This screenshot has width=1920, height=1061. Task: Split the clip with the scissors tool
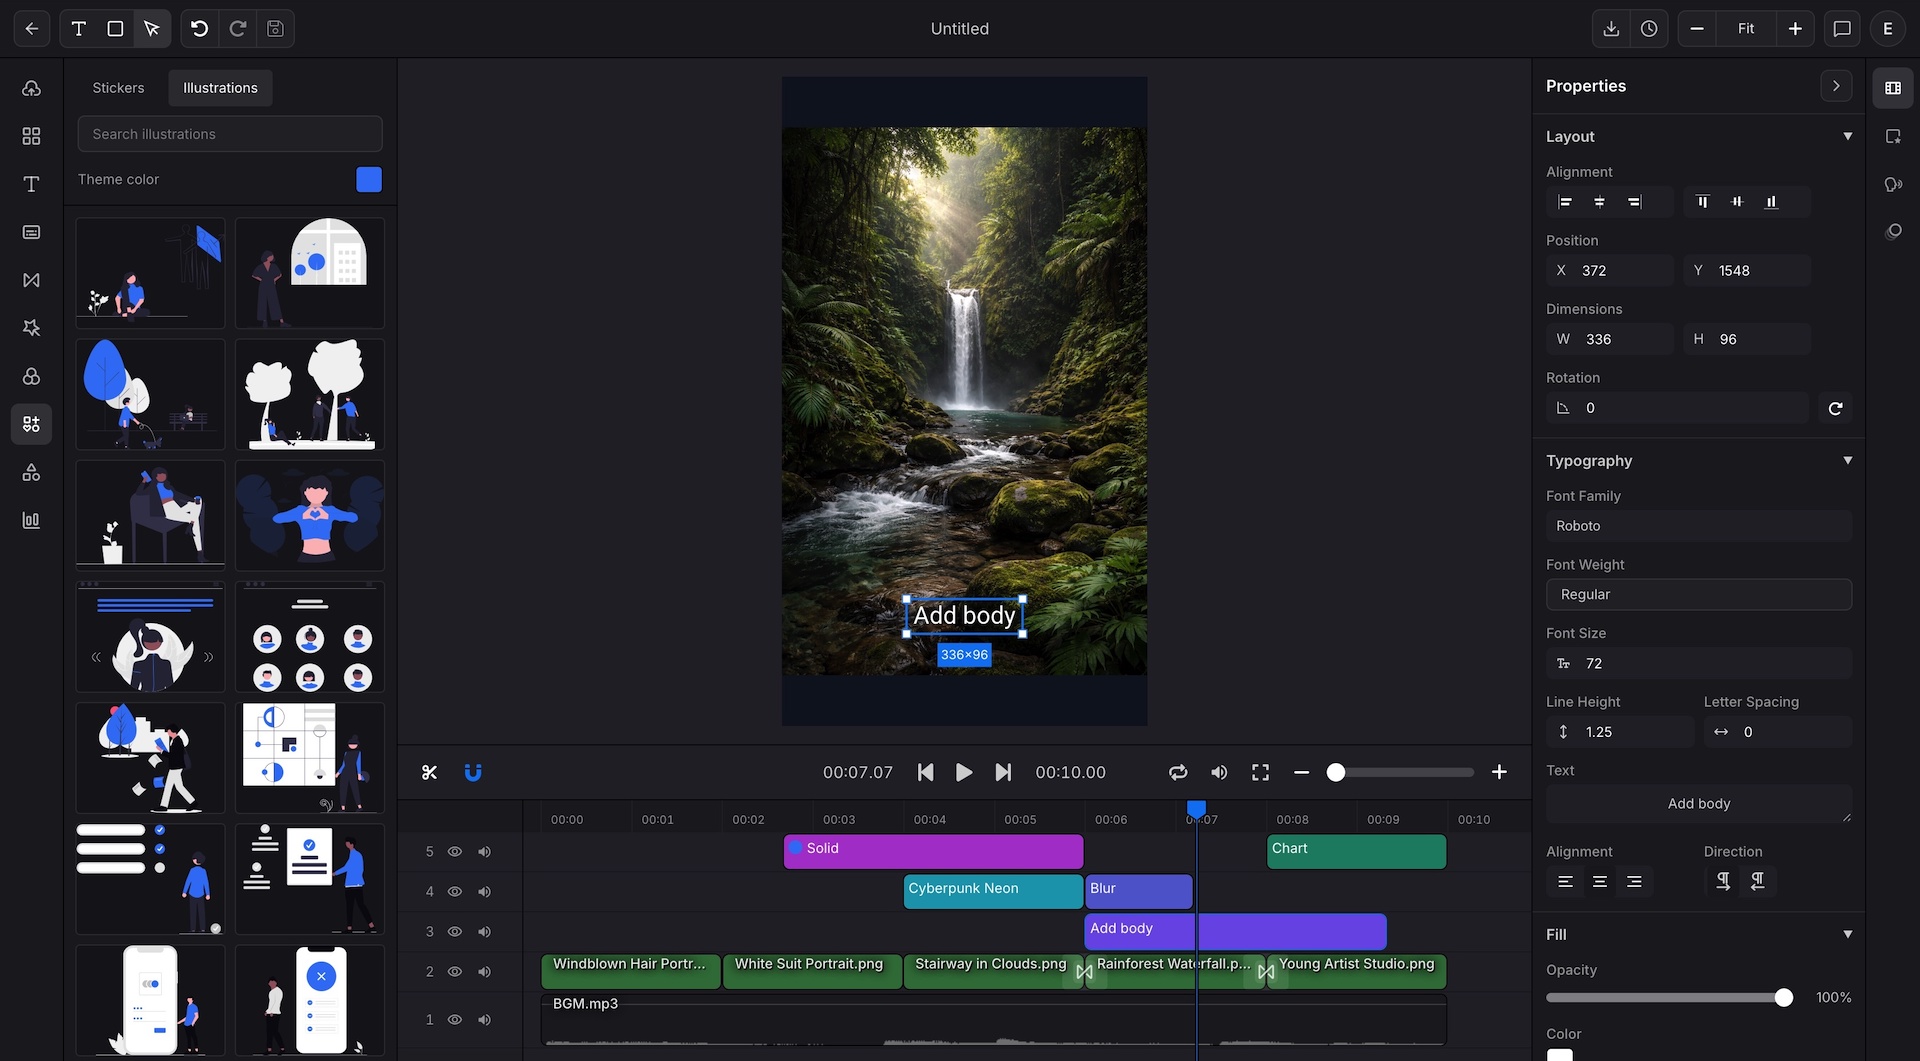tap(428, 772)
